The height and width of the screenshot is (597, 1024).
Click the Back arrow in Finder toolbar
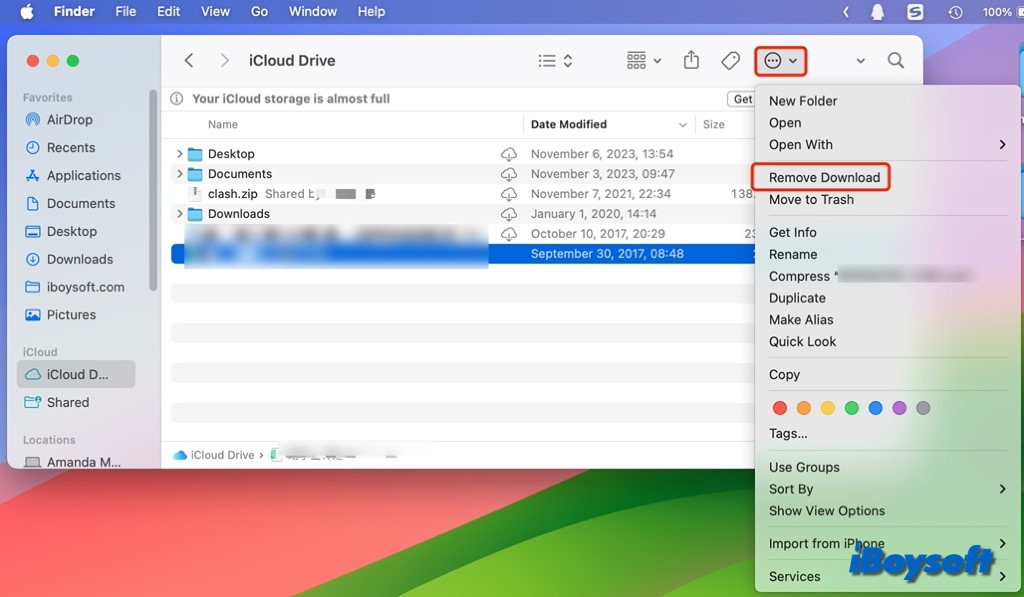189,61
